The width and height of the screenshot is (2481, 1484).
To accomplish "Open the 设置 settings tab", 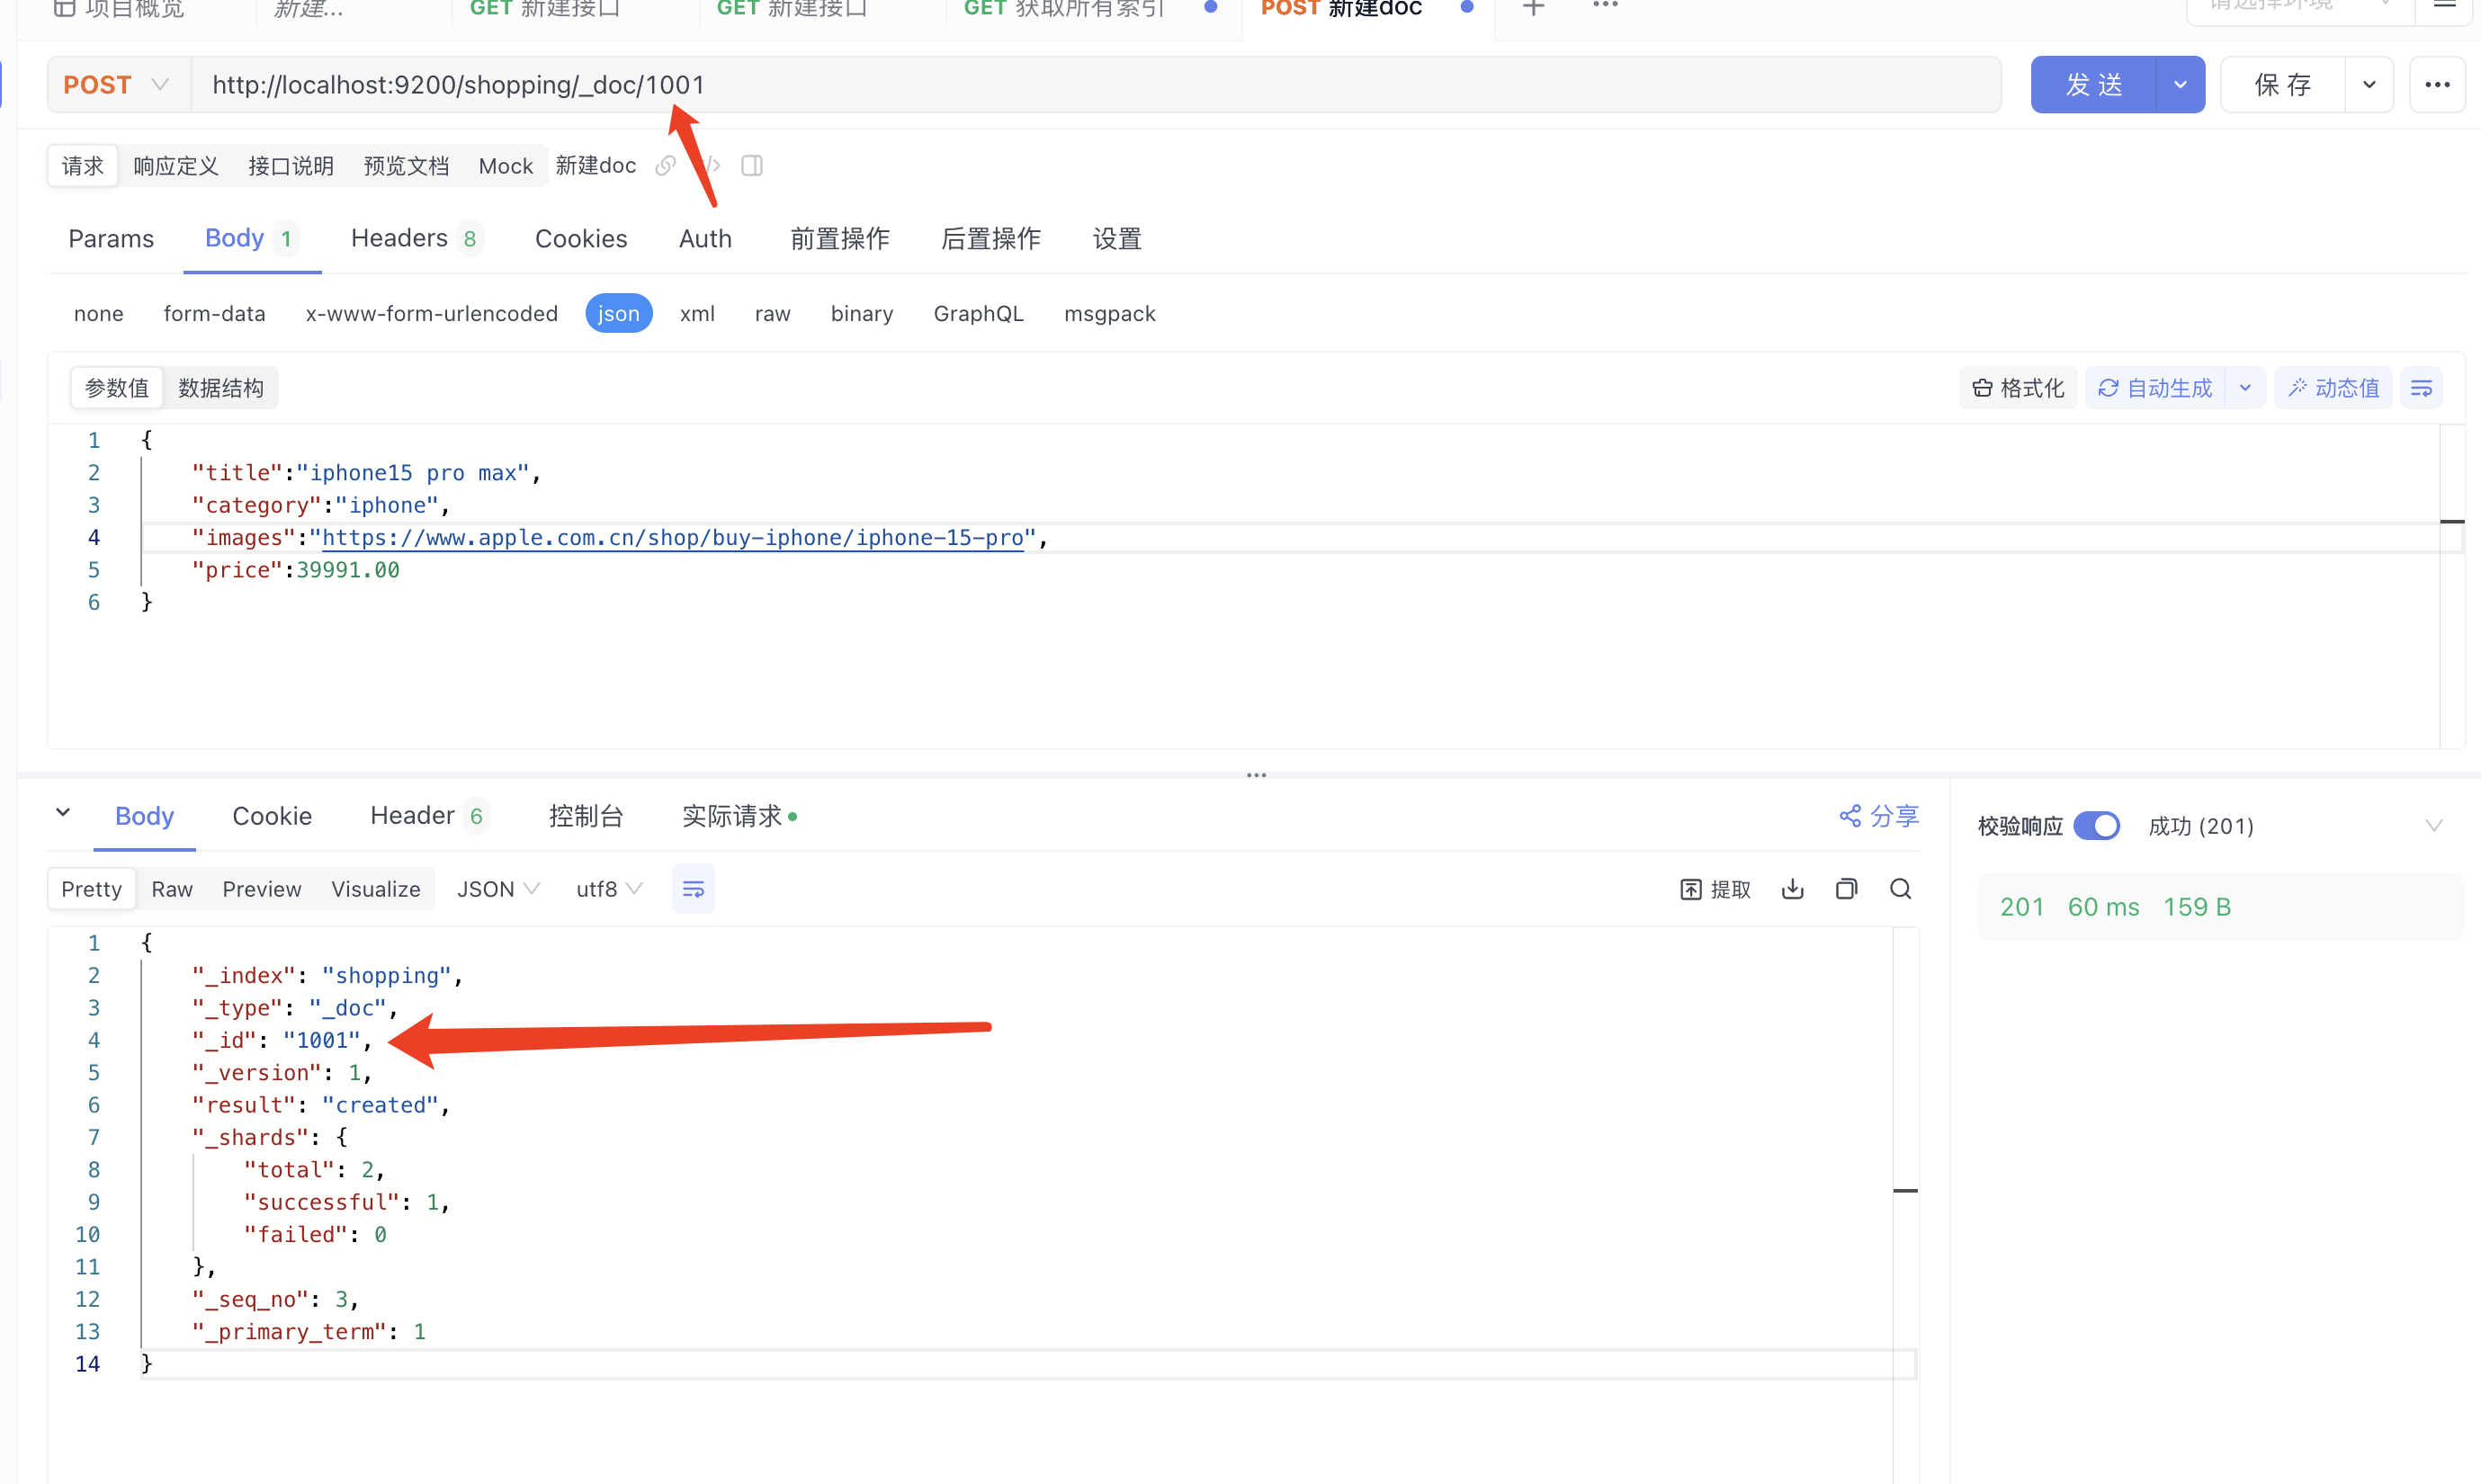I will click(x=1117, y=239).
